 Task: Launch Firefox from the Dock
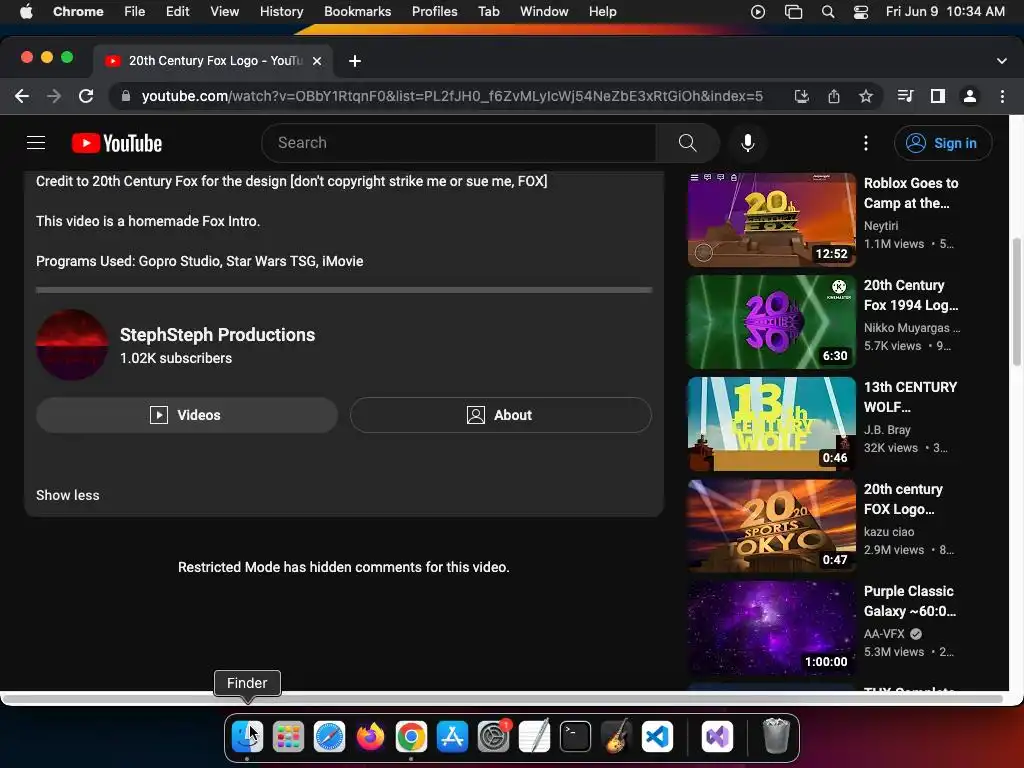[x=370, y=737]
